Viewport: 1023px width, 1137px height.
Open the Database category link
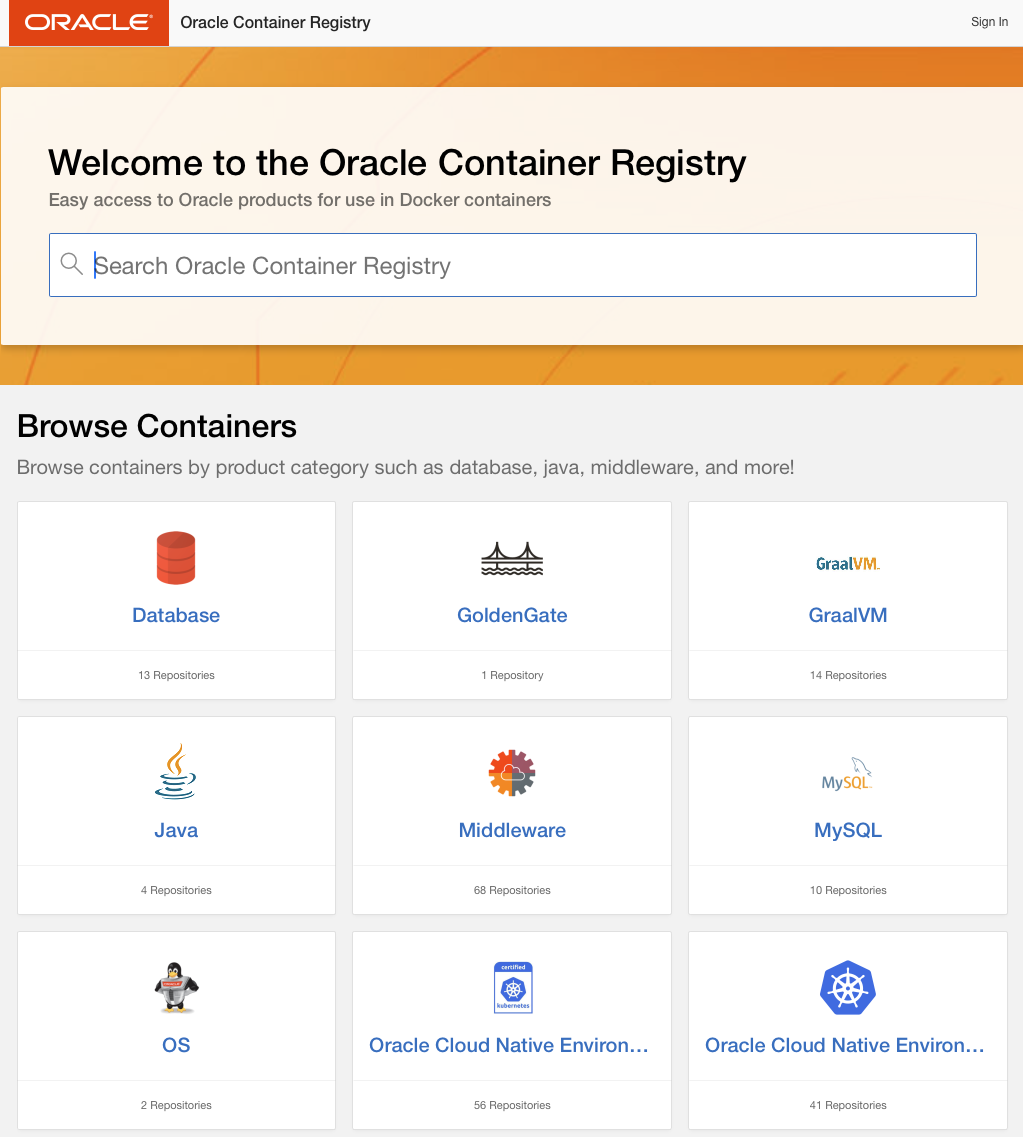point(176,615)
